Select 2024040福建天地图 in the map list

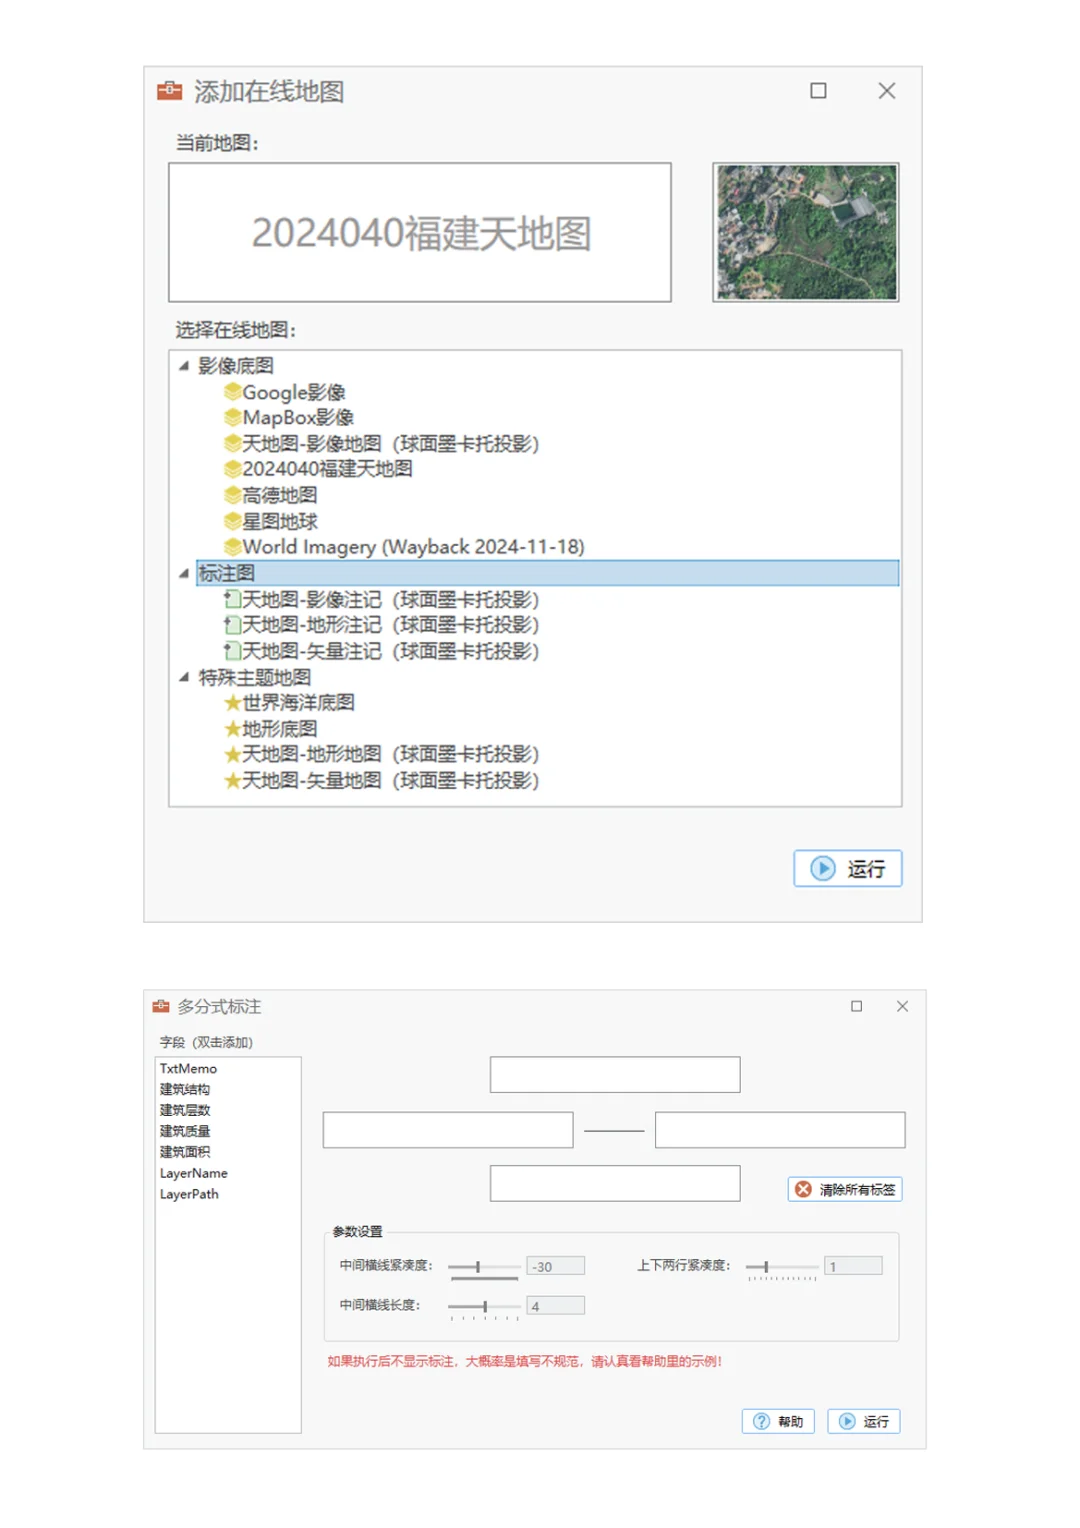(x=330, y=469)
